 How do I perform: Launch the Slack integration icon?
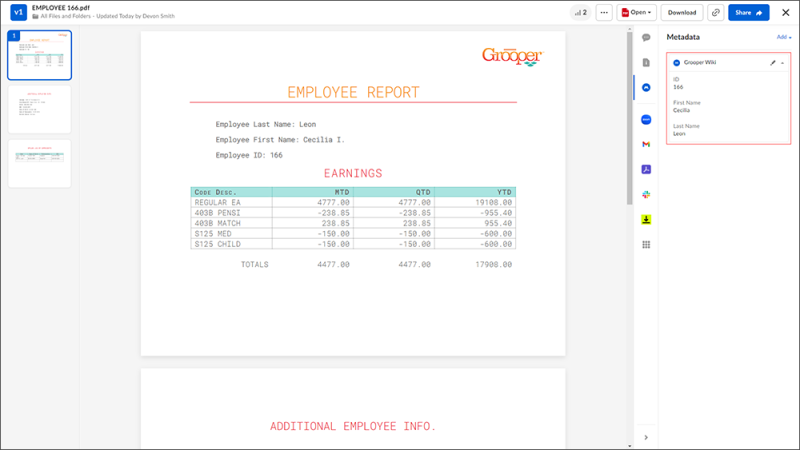646,194
